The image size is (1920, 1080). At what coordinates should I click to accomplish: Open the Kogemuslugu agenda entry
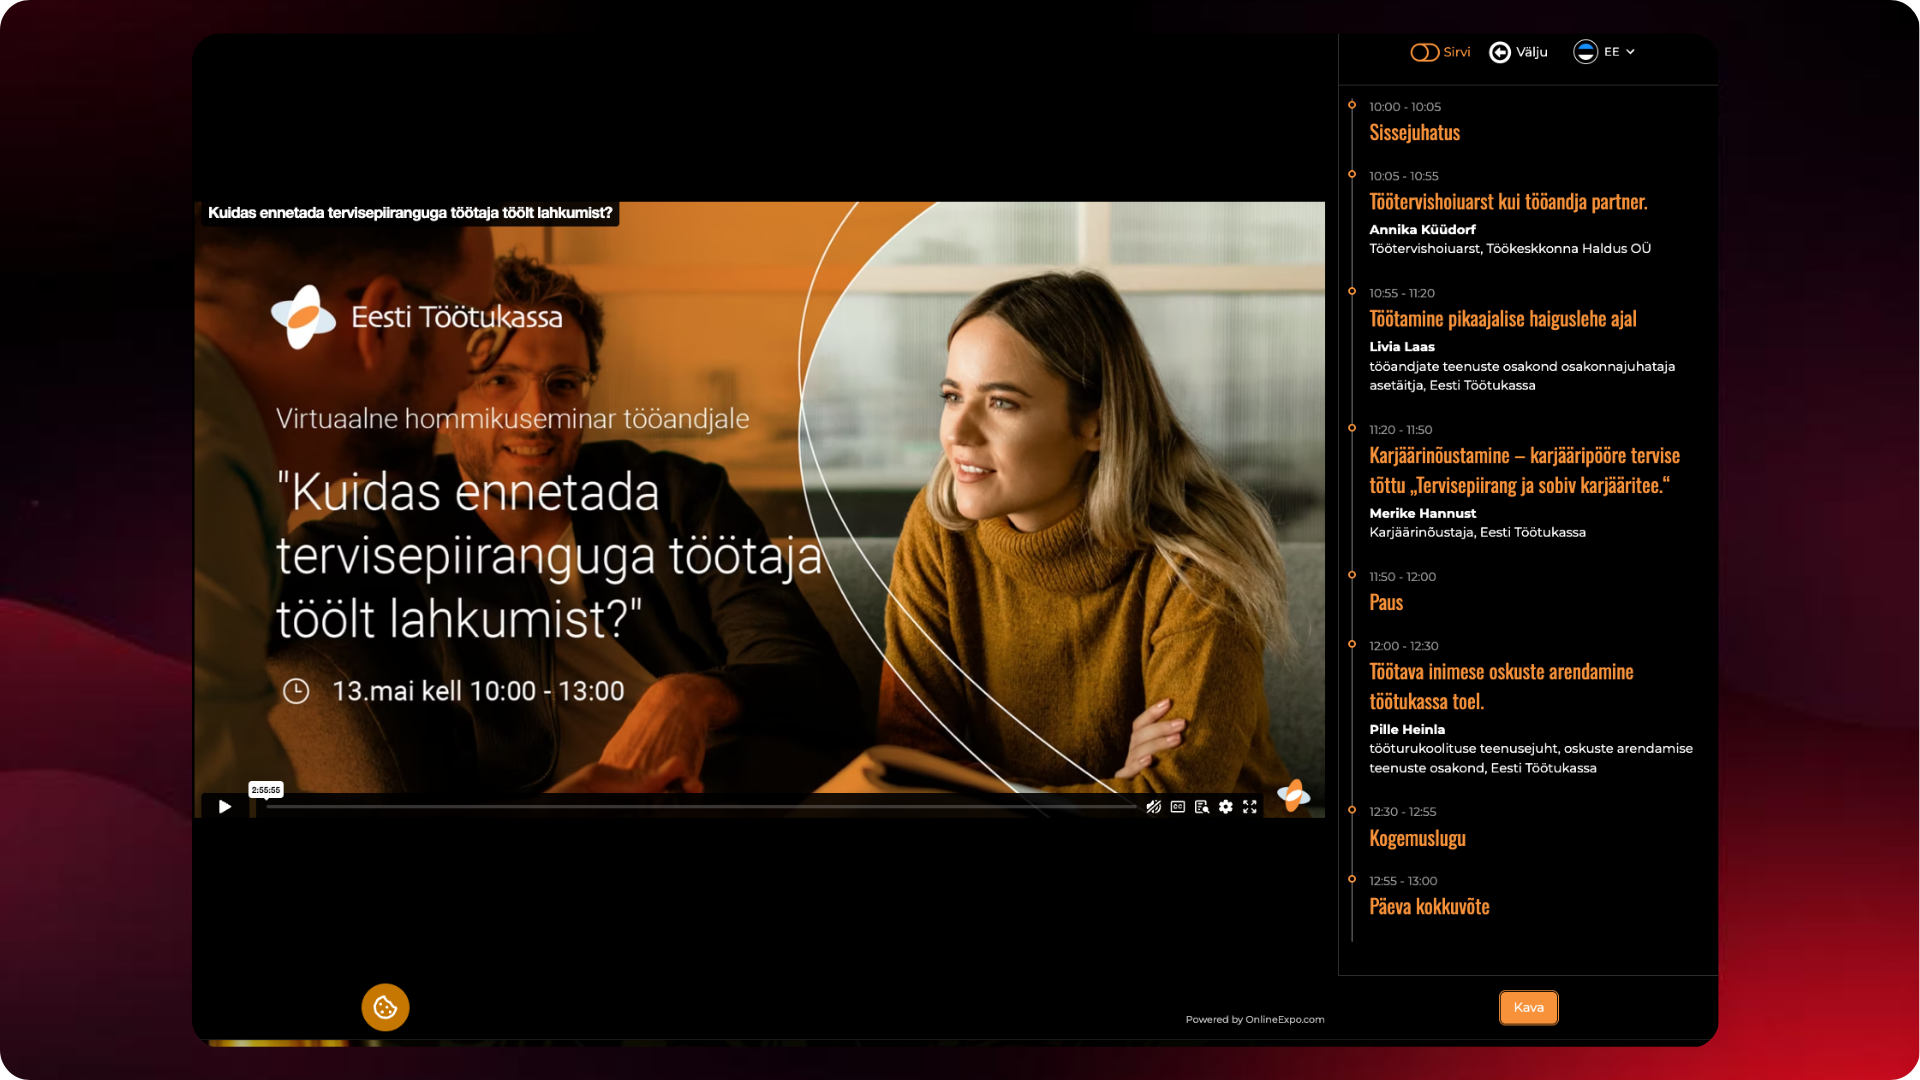tap(1417, 838)
